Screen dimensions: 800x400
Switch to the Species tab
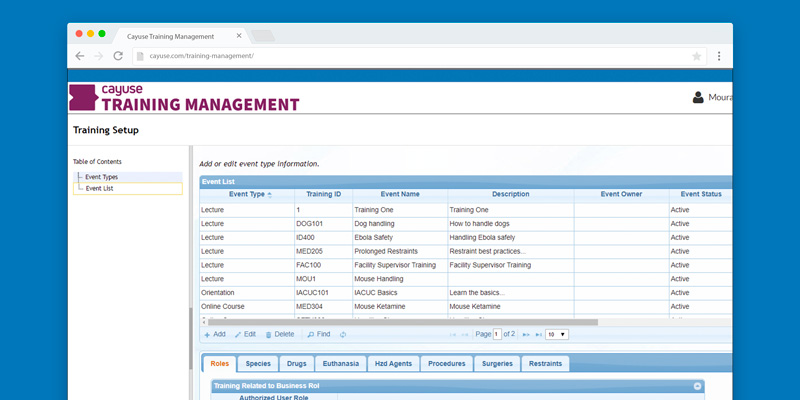pyautogui.click(x=258, y=364)
